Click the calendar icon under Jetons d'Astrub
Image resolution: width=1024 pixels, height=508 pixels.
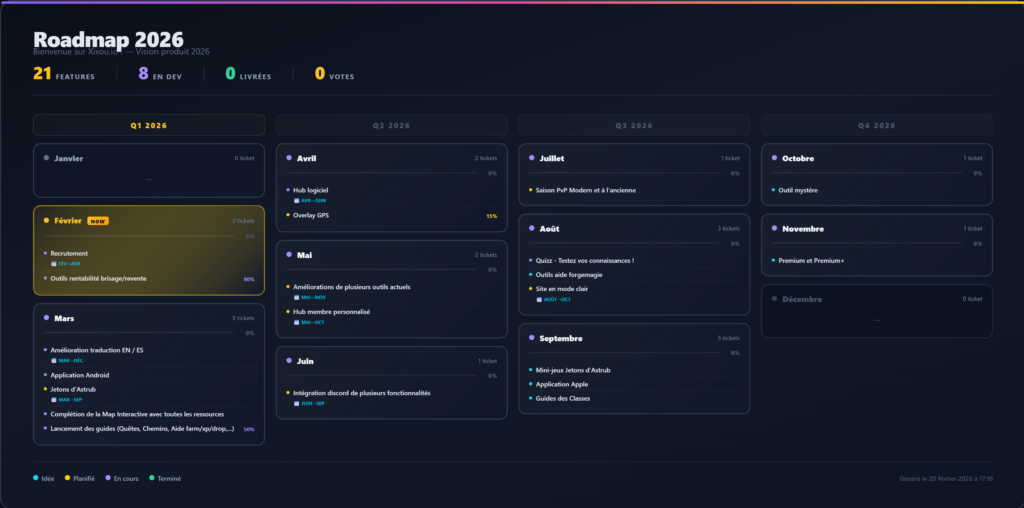(x=54, y=399)
